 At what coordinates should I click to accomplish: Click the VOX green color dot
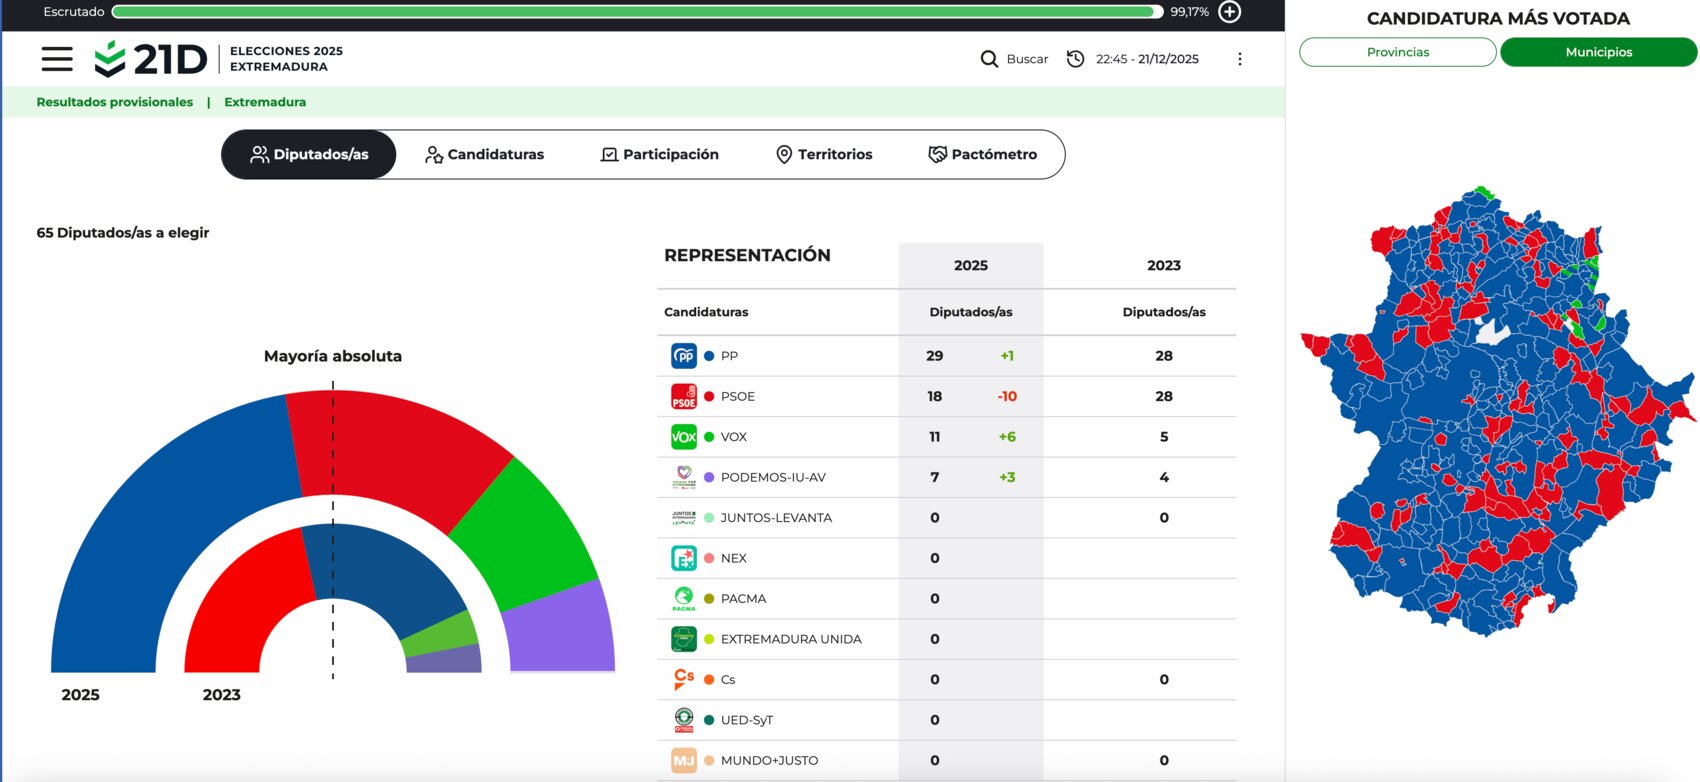(709, 437)
